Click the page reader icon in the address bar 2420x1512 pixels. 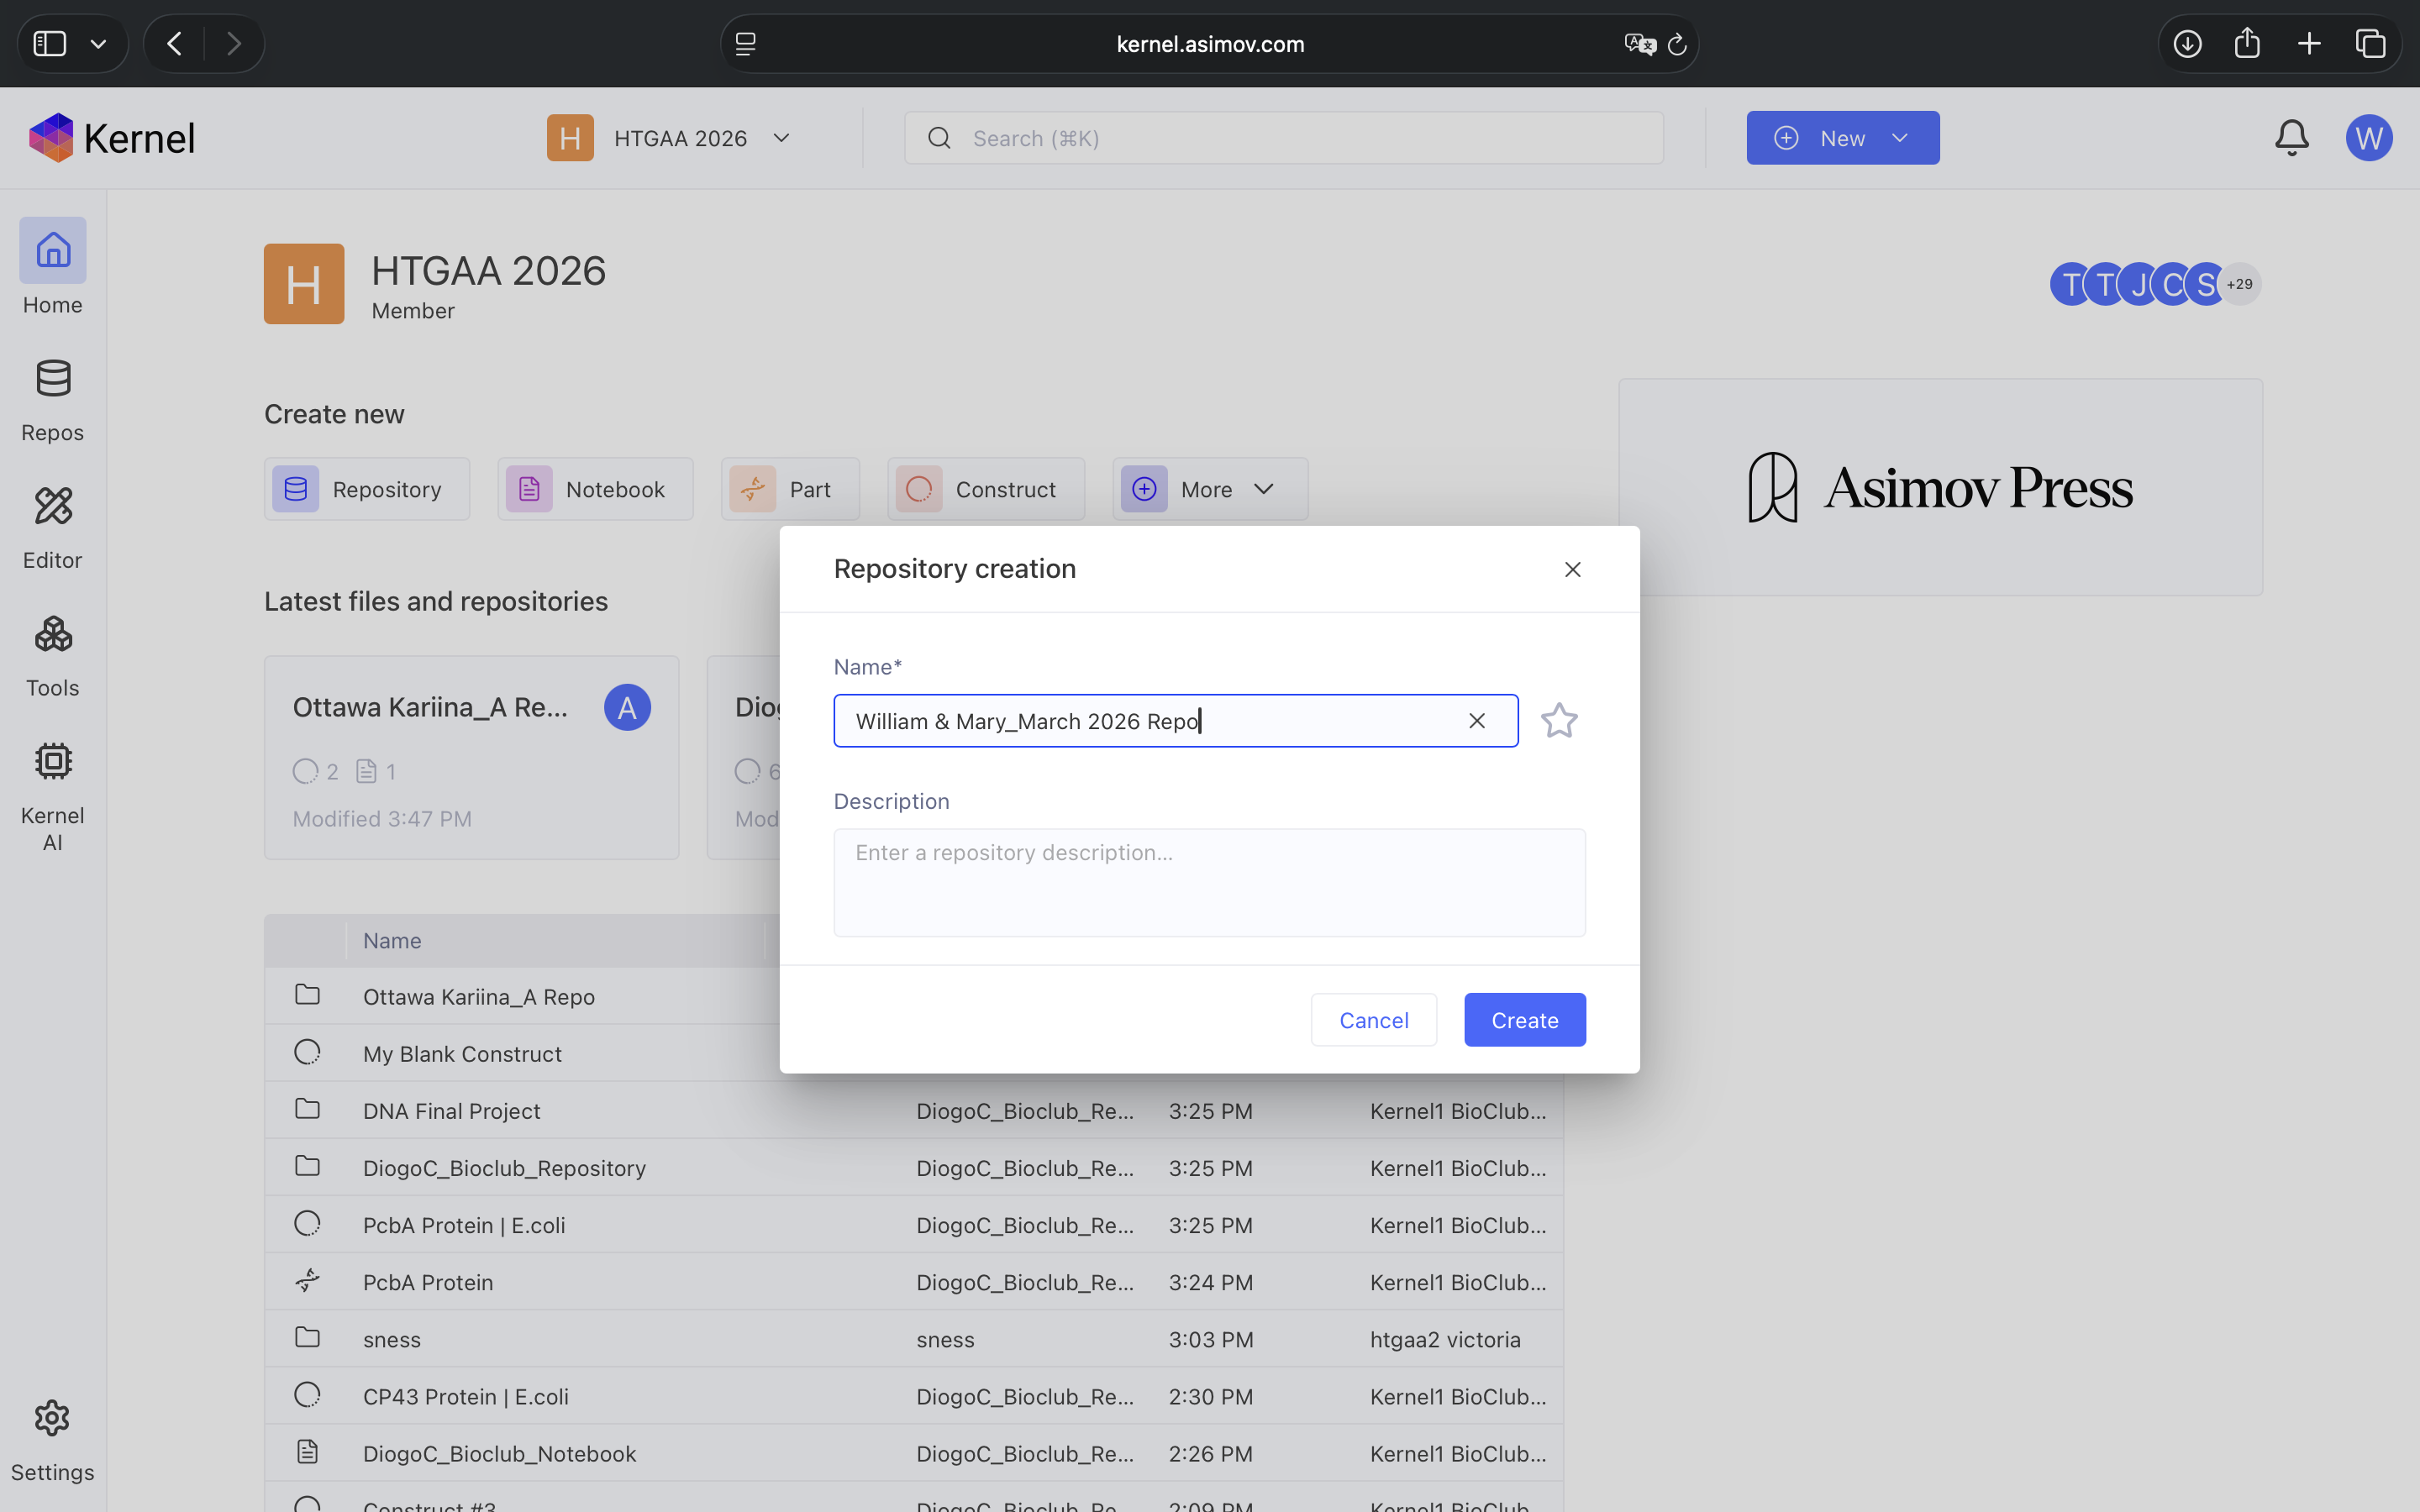746,44
